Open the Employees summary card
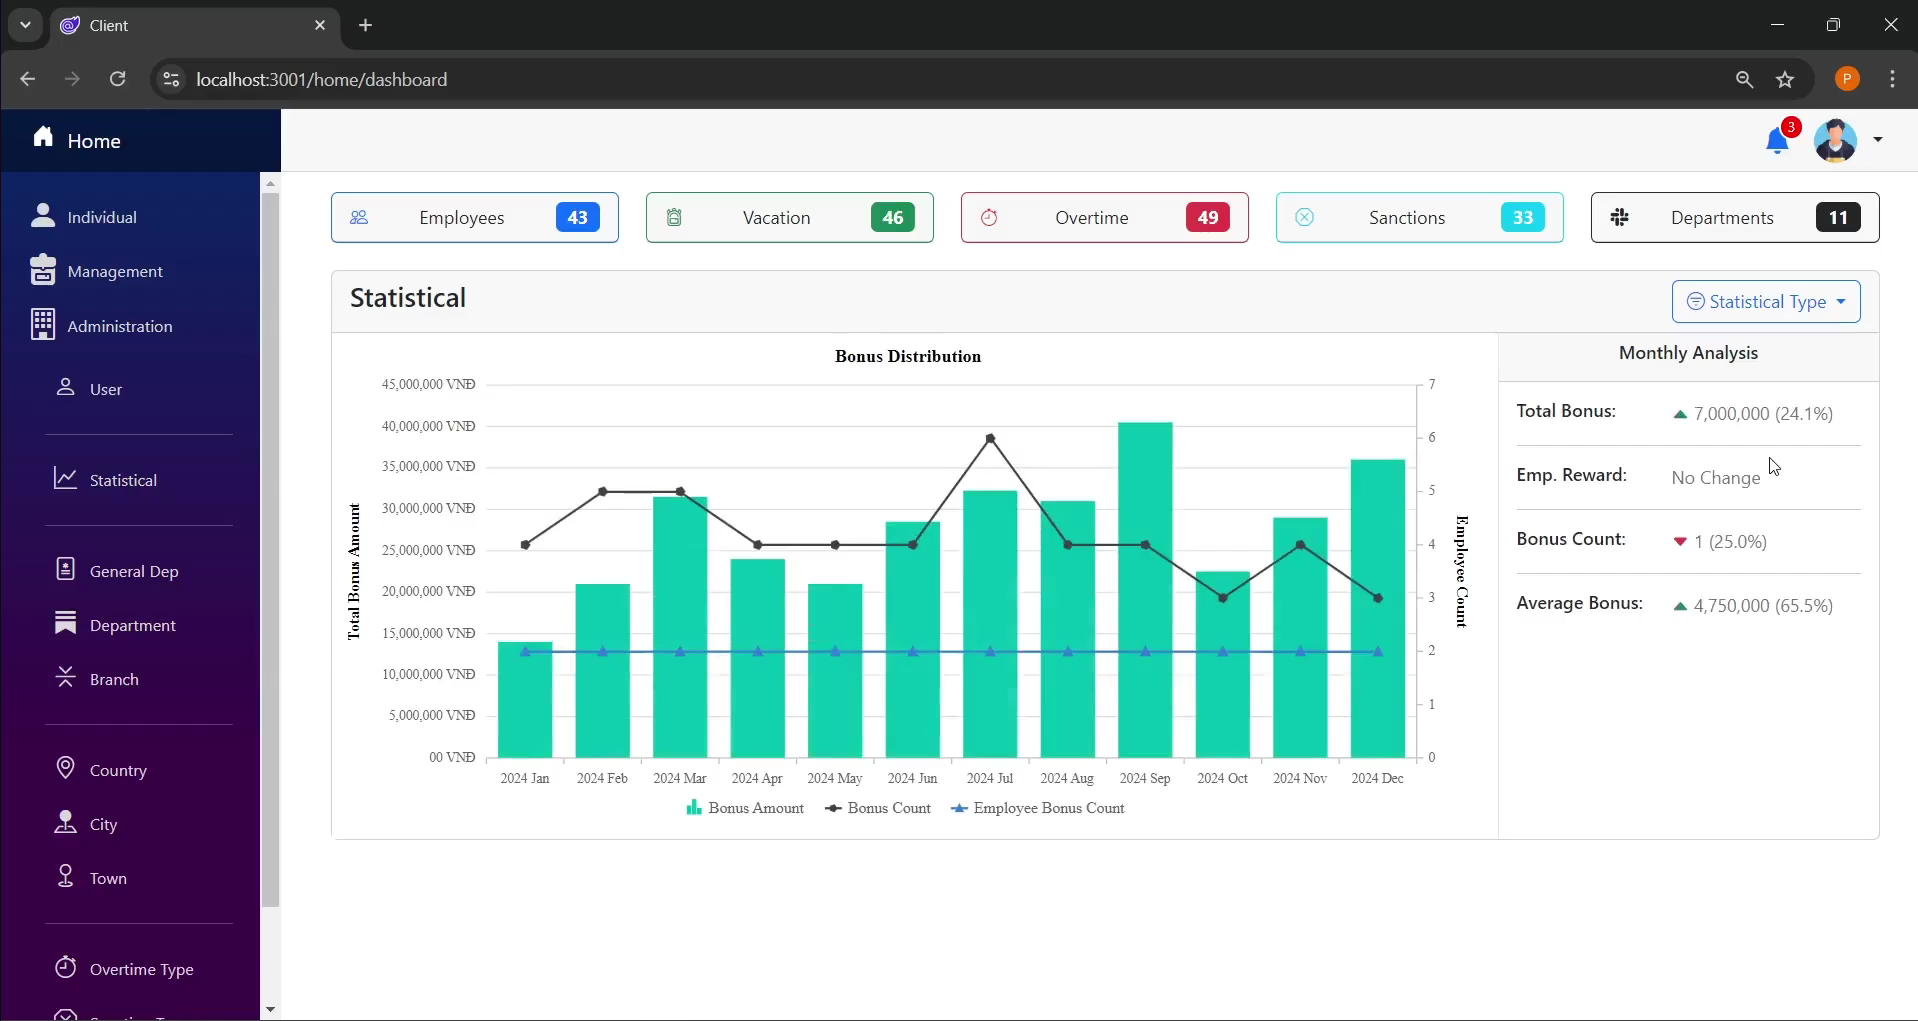The image size is (1918, 1021). (474, 218)
